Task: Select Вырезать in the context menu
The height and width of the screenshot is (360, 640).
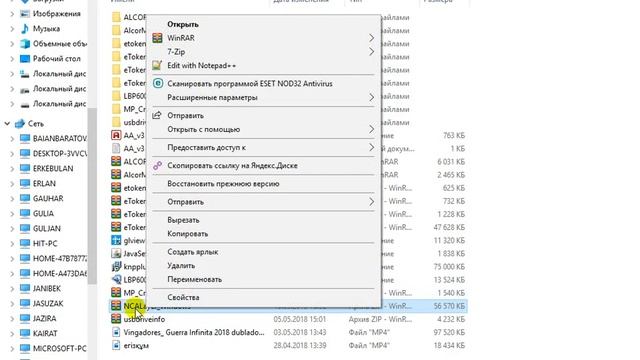Action: (263, 220)
